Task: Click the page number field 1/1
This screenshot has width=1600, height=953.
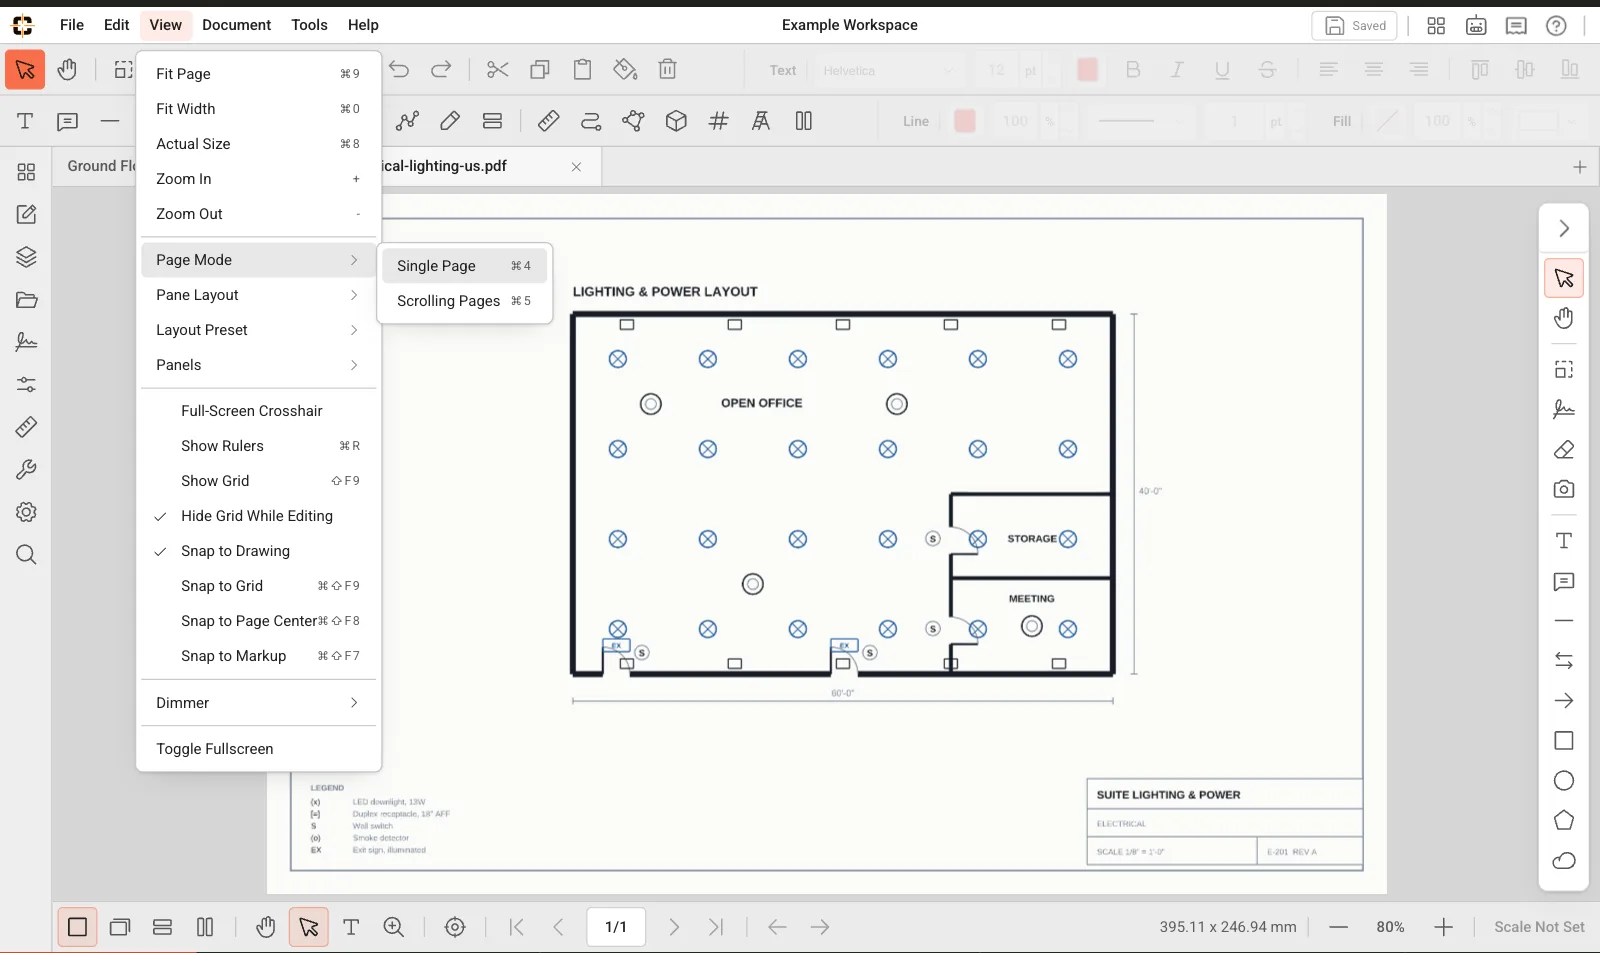Action: point(616,927)
